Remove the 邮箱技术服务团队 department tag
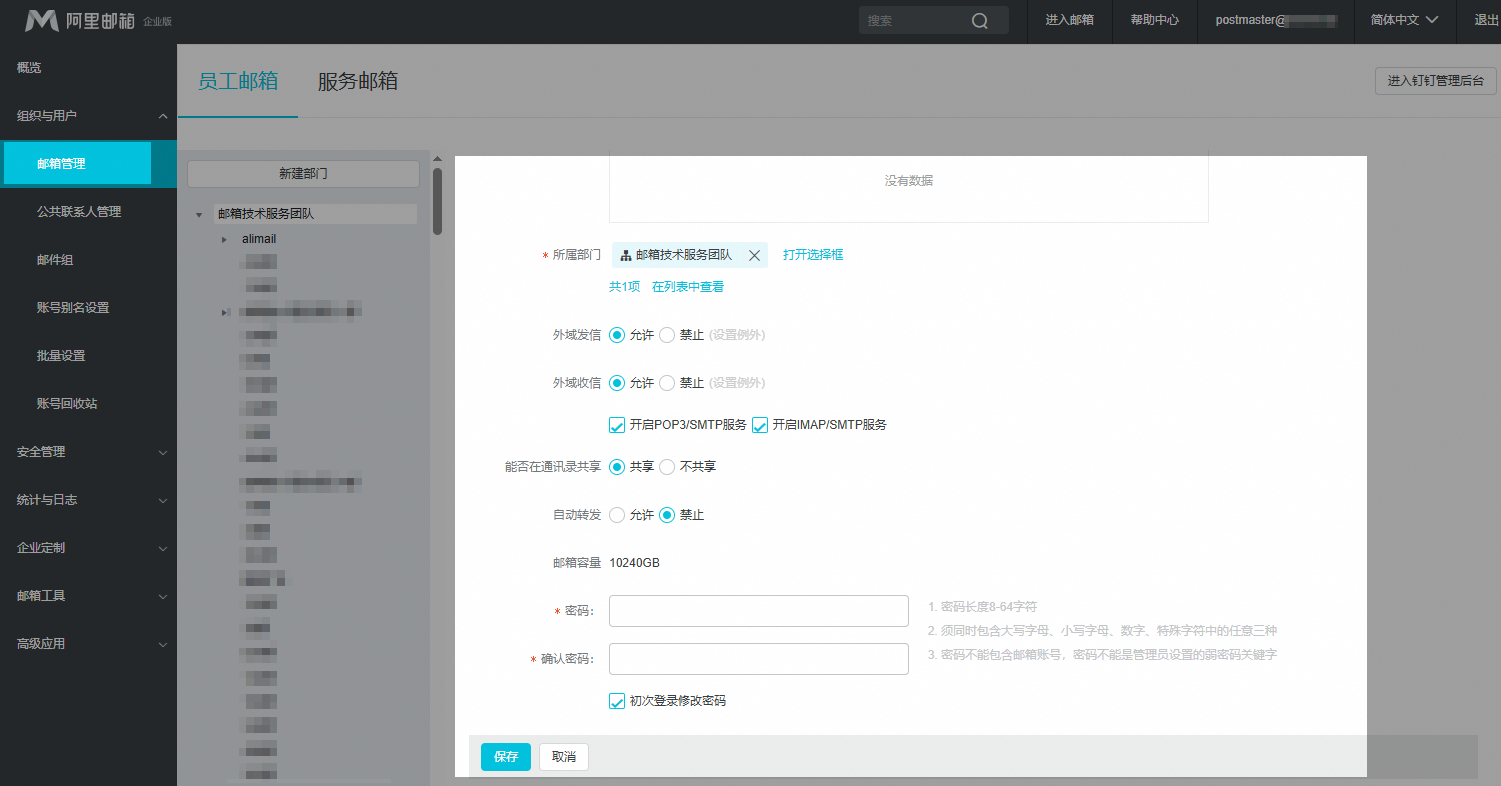 [x=755, y=256]
